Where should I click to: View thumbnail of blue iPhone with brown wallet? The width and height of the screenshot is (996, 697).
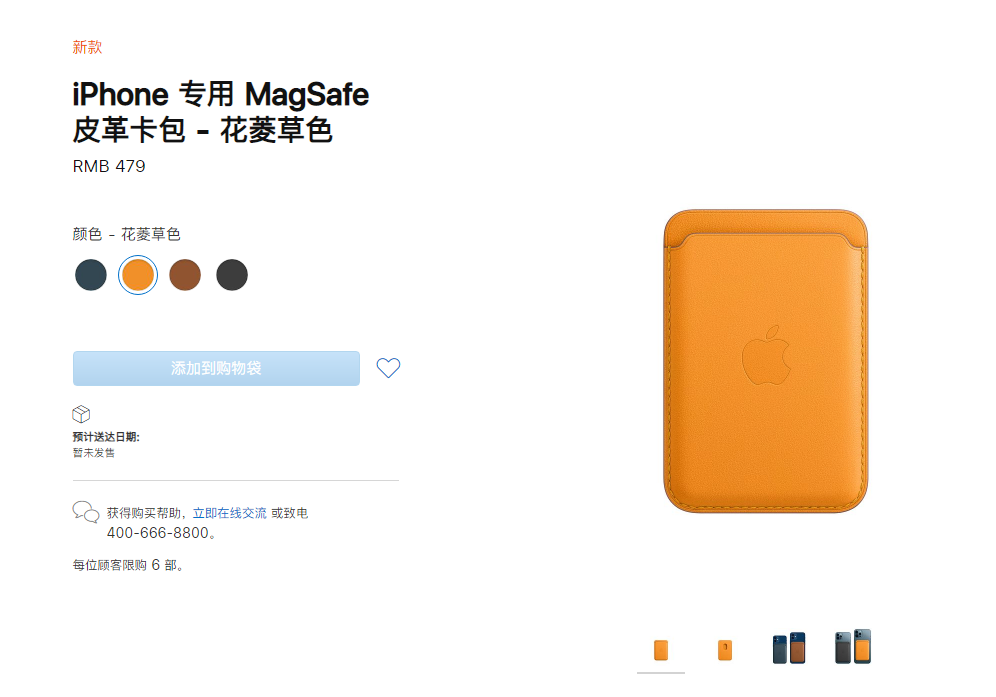click(789, 648)
